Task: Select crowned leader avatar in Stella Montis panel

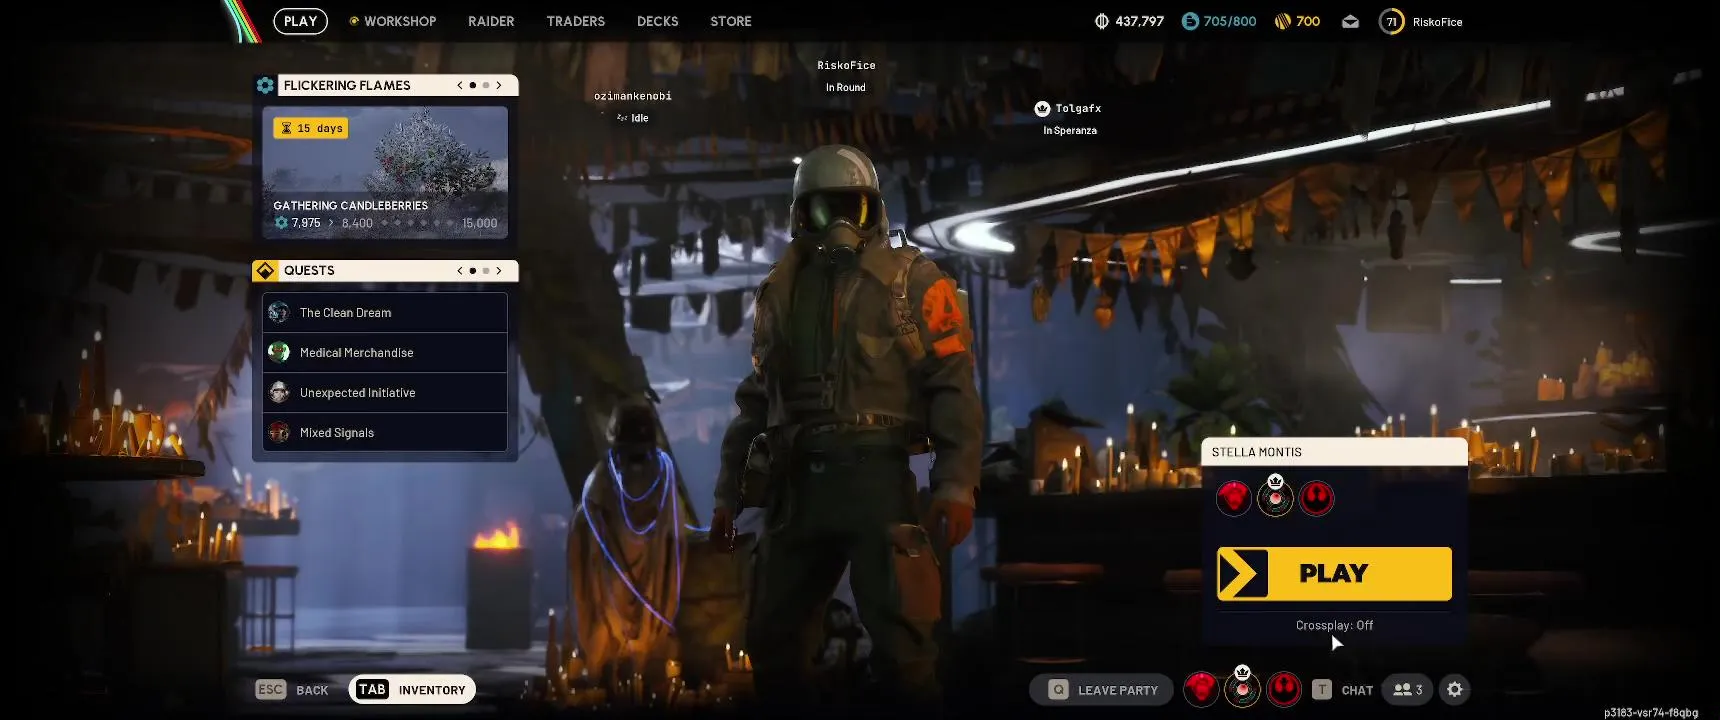Action: tap(1275, 497)
